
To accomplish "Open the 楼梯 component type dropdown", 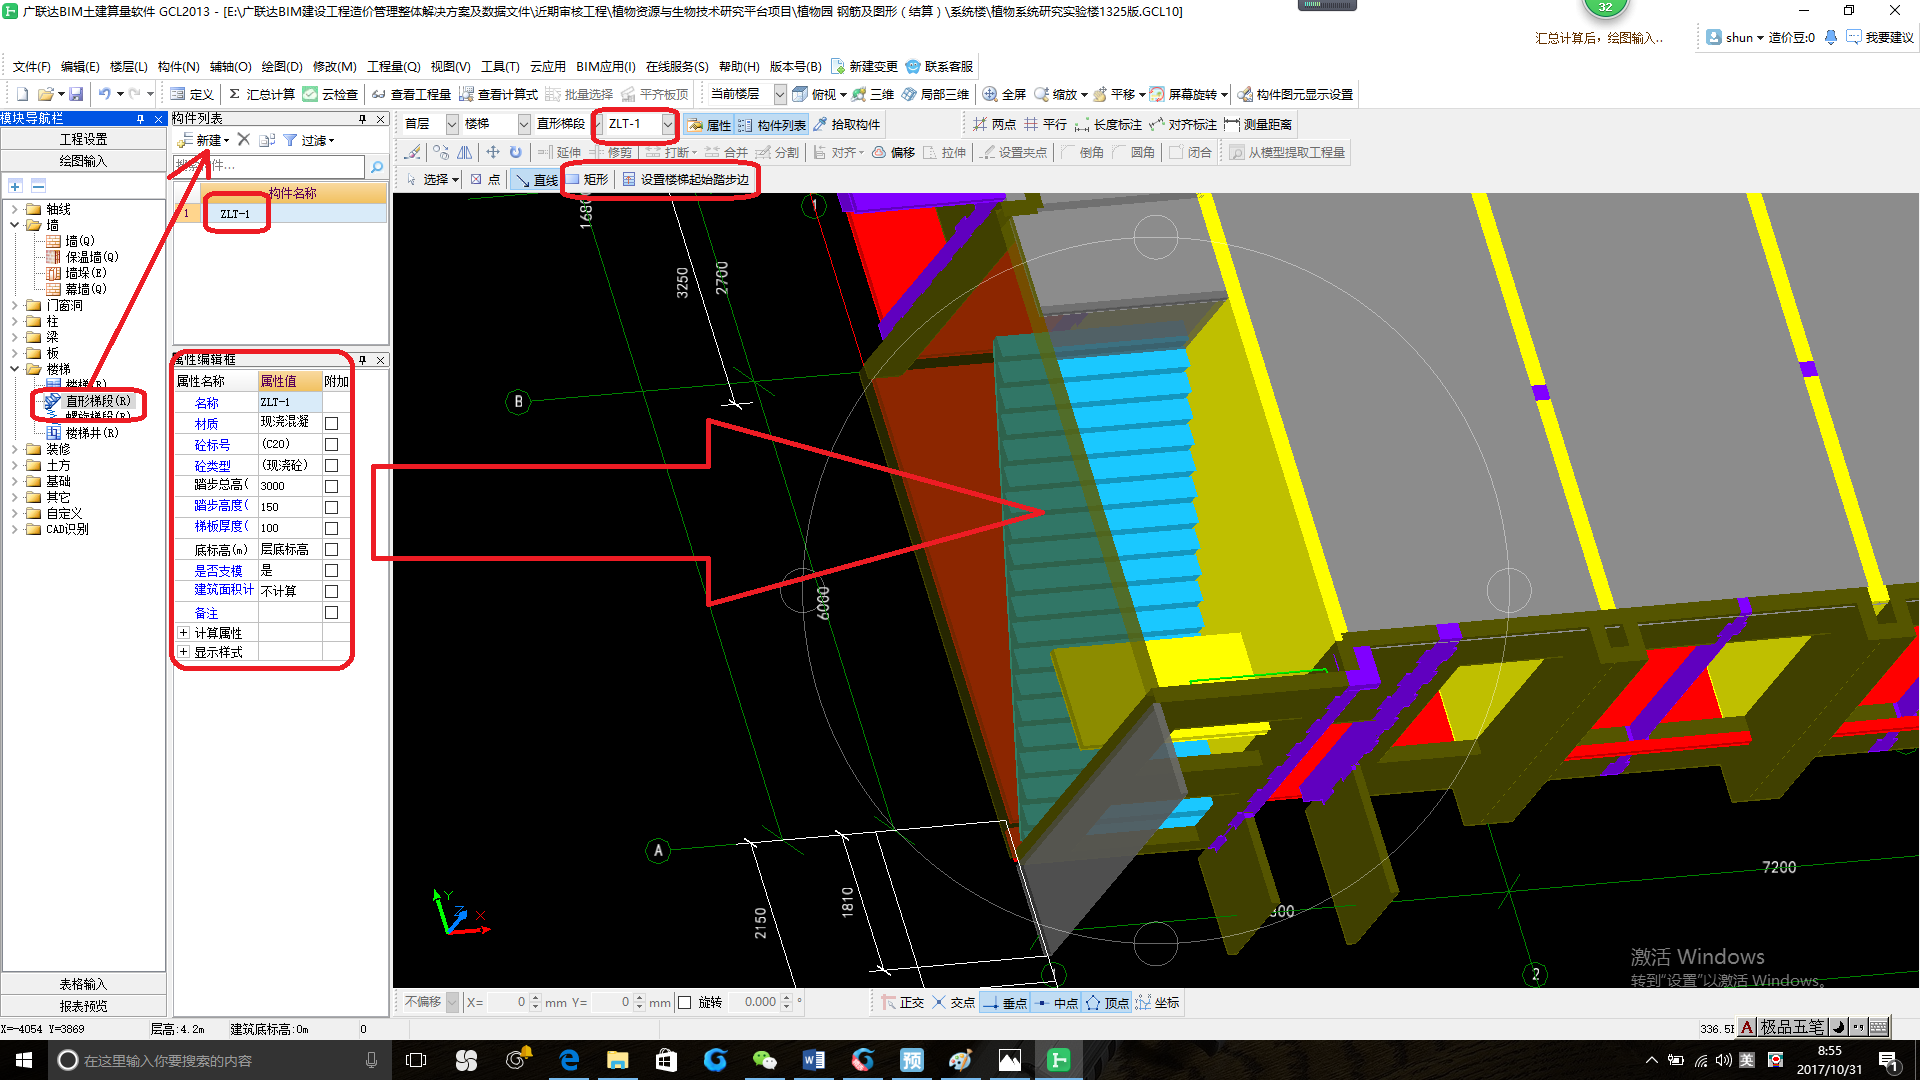I will point(524,124).
